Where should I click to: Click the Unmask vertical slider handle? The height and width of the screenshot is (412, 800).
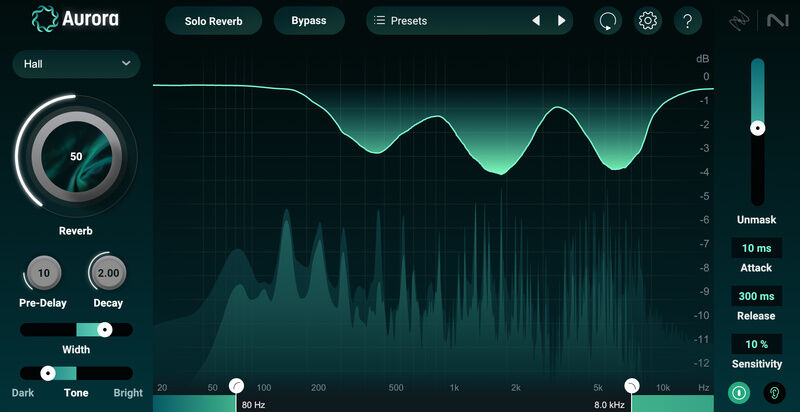[758, 128]
